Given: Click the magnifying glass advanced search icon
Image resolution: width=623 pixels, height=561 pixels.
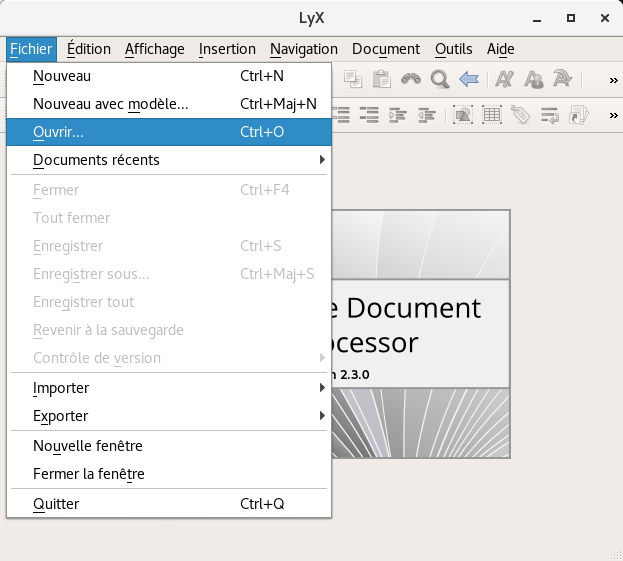Looking at the screenshot, I should coord(440,79).
